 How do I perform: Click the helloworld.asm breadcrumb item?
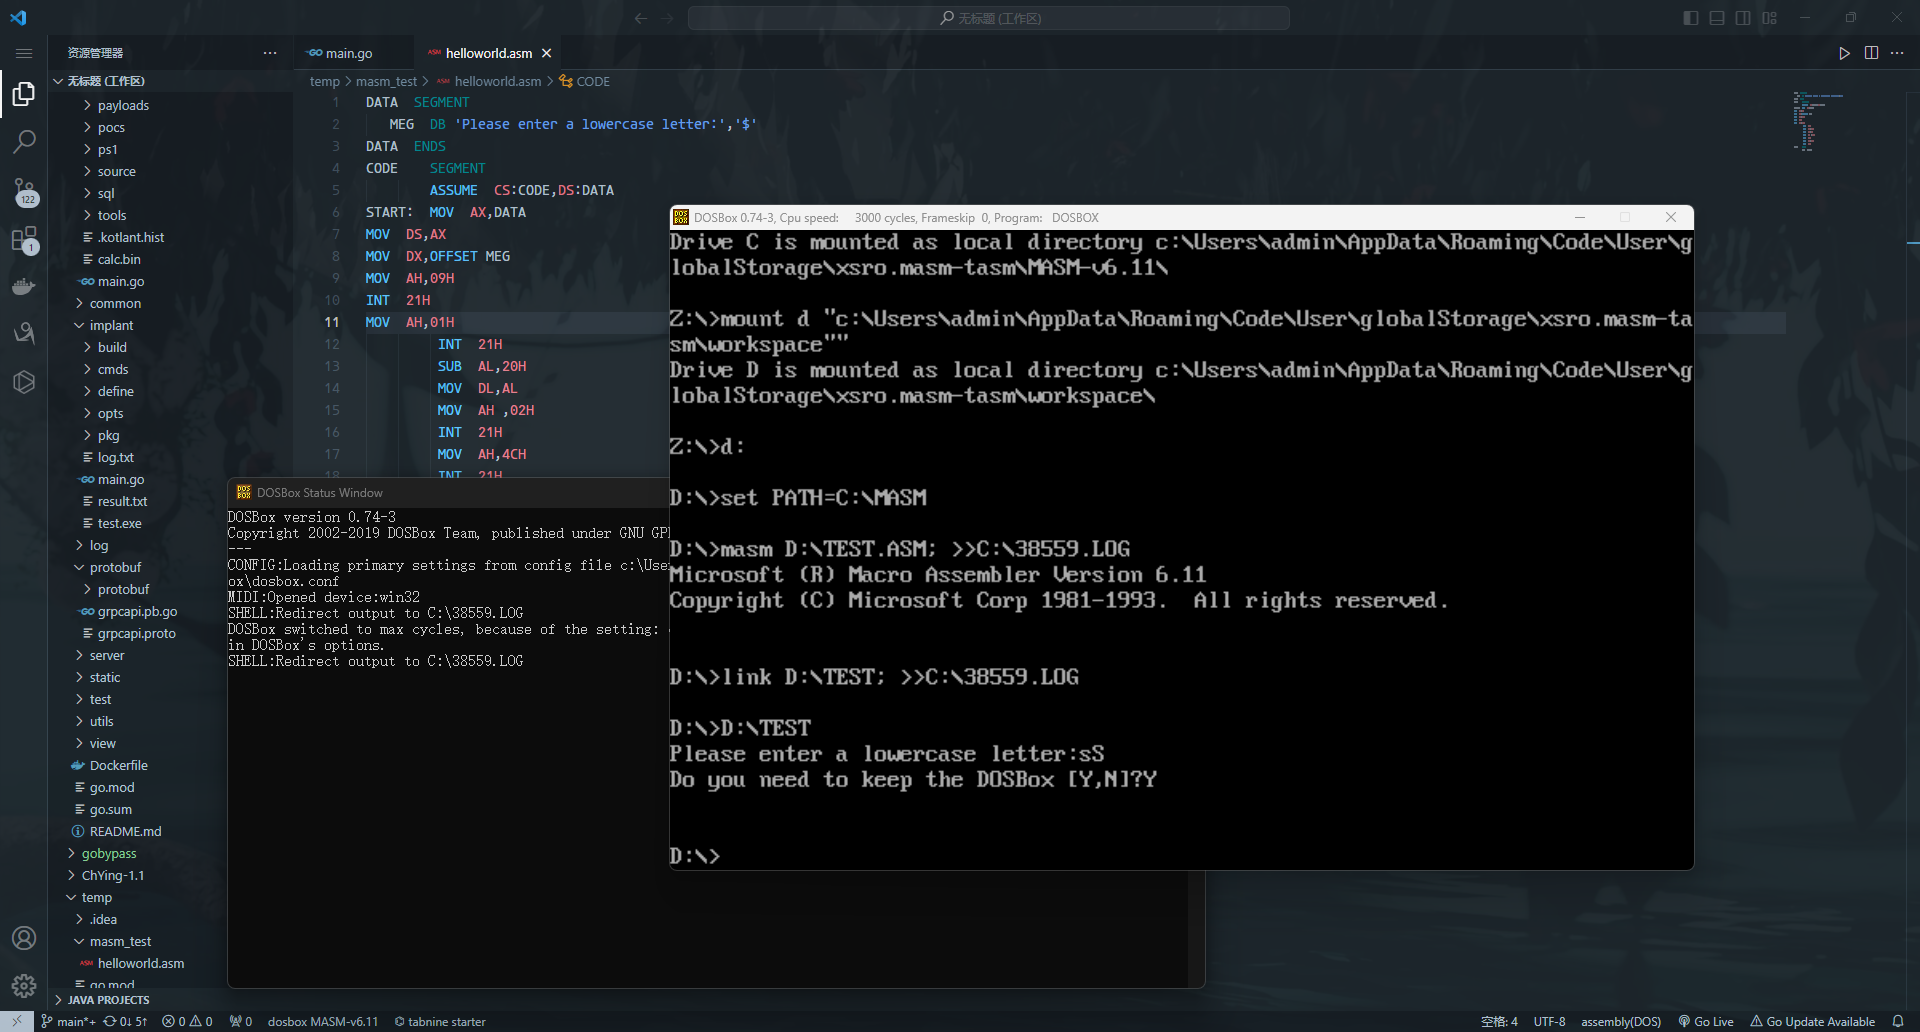489,81
